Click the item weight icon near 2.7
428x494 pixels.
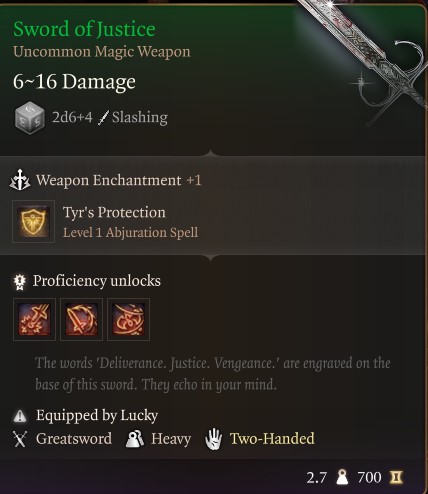(342, 477)
